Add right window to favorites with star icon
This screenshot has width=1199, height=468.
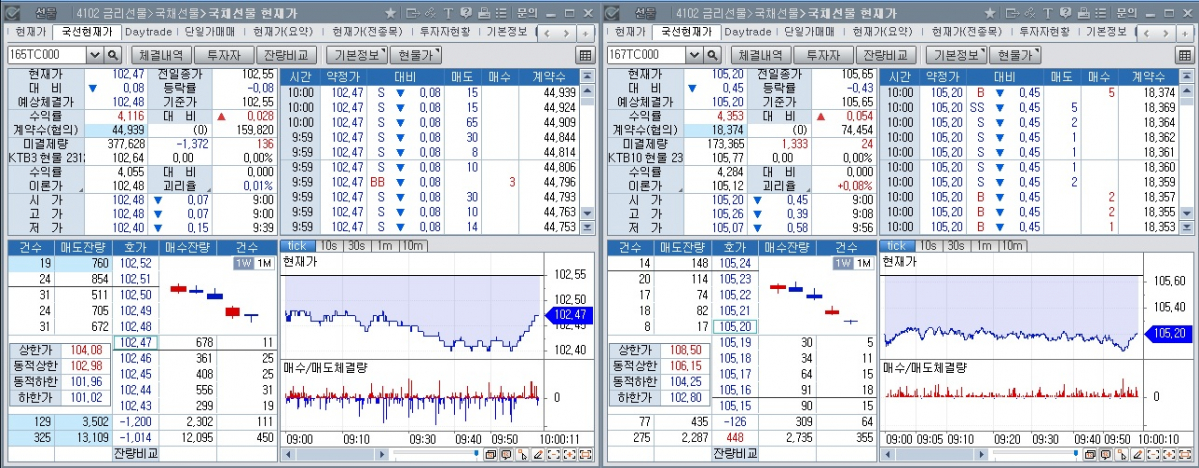click(x=990, y=13)
